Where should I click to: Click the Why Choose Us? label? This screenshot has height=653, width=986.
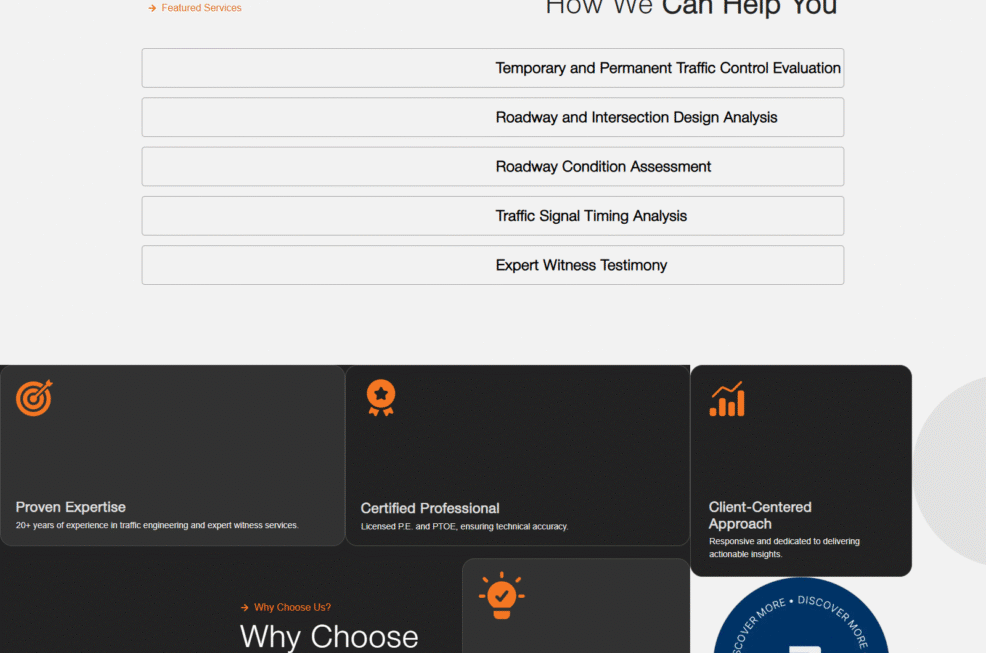[x=292, y=608]
